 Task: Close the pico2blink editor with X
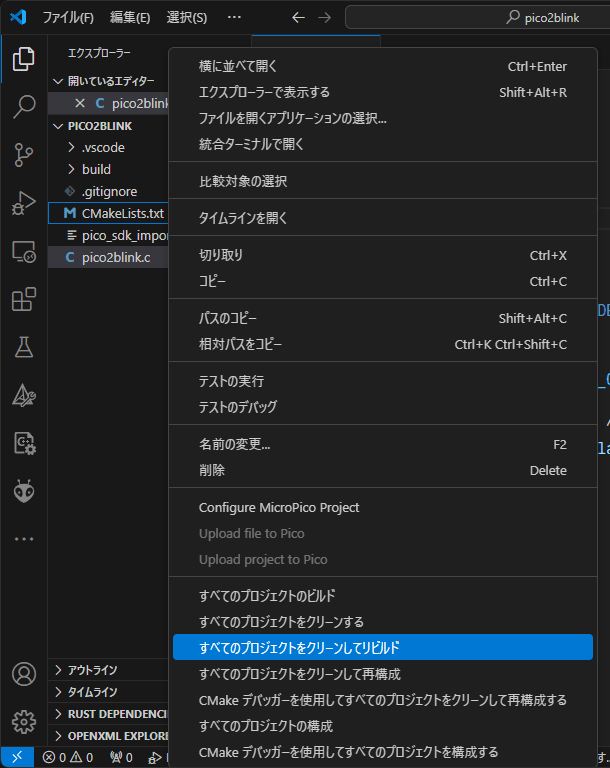point(80,103)
